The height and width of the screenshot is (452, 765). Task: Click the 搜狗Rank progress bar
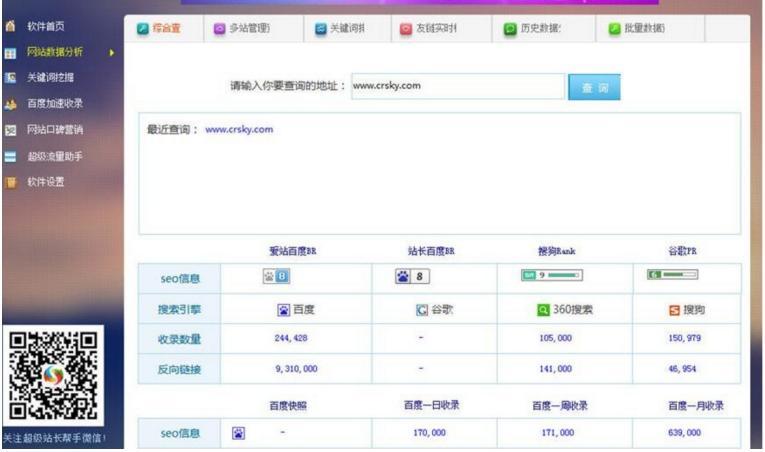click(552, 275)
